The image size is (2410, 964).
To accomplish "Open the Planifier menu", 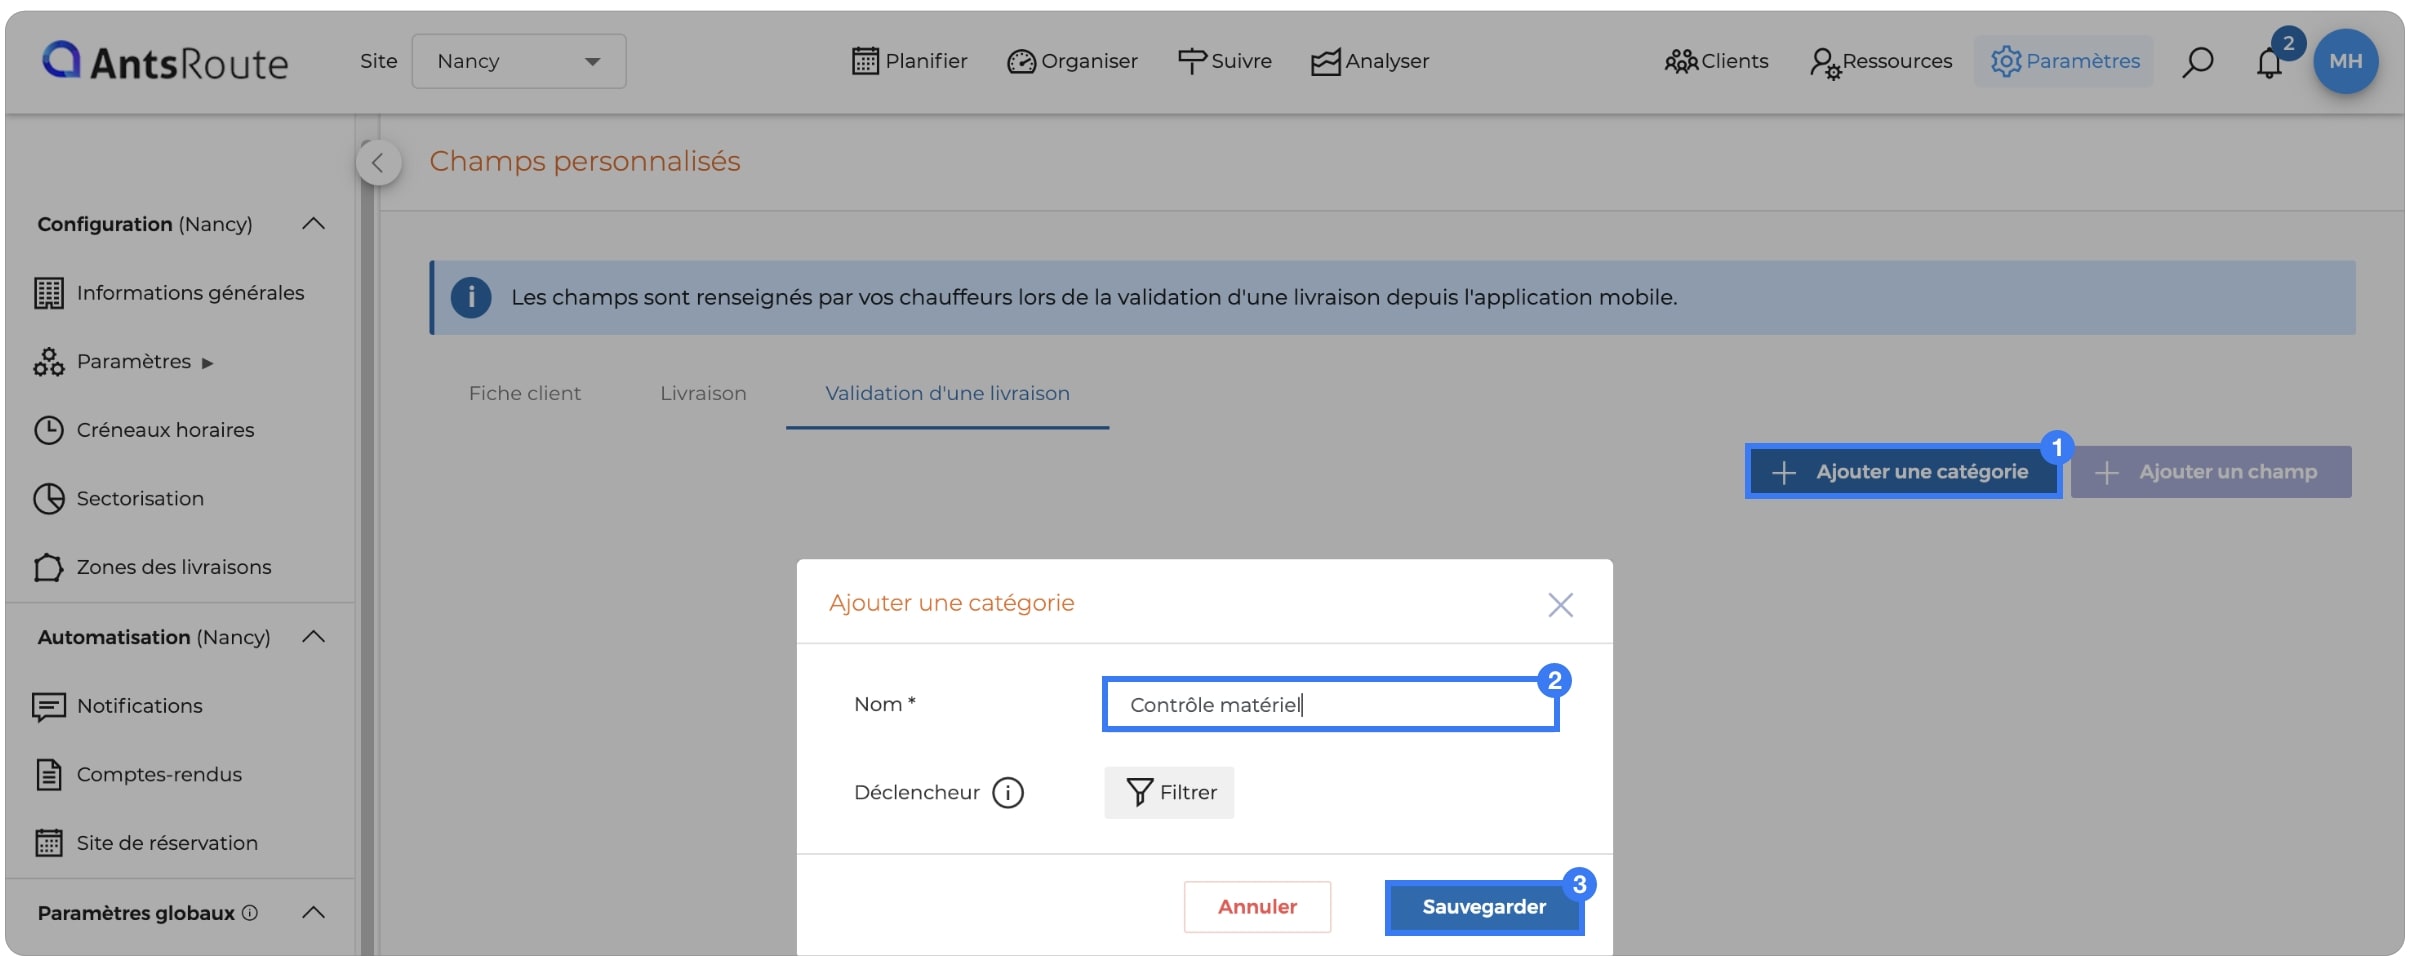I will pos(909,61).
